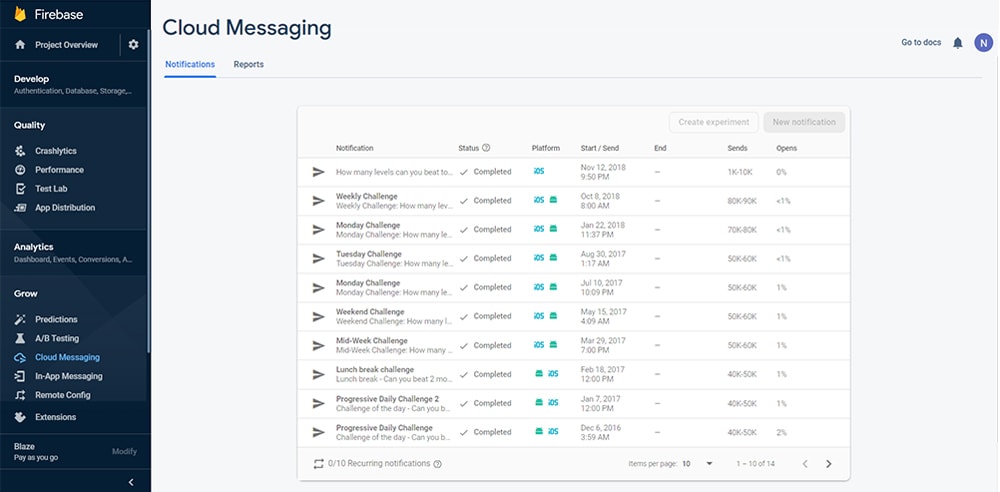
Task: Click the 70K-80K sends value
Action: click(x=742, y=230)
